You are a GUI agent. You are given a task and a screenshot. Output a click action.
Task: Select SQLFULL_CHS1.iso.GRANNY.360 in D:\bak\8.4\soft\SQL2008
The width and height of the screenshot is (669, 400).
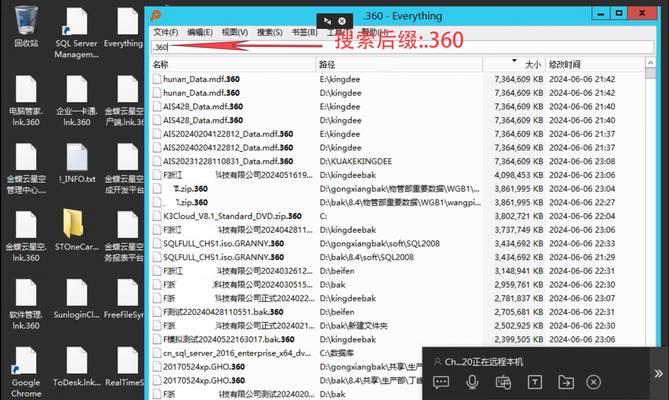223,257
